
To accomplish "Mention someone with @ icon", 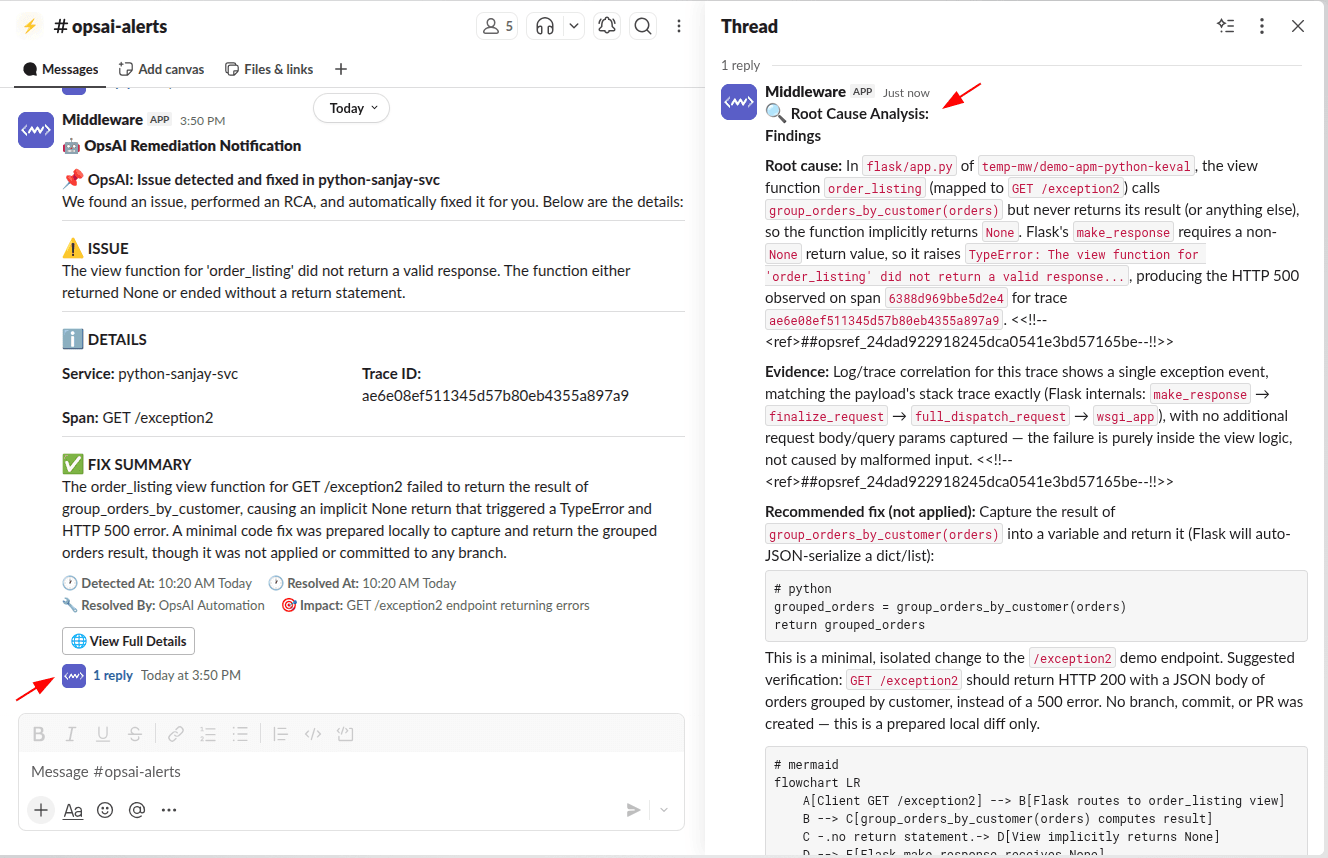I will coord(137,810).
